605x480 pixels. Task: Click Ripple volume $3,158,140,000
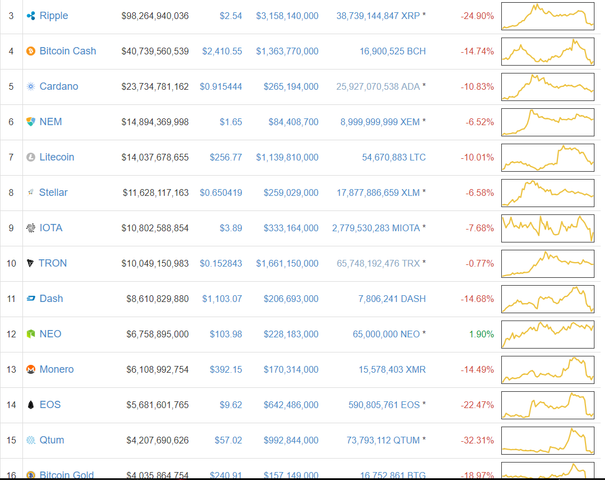point(287,16)
